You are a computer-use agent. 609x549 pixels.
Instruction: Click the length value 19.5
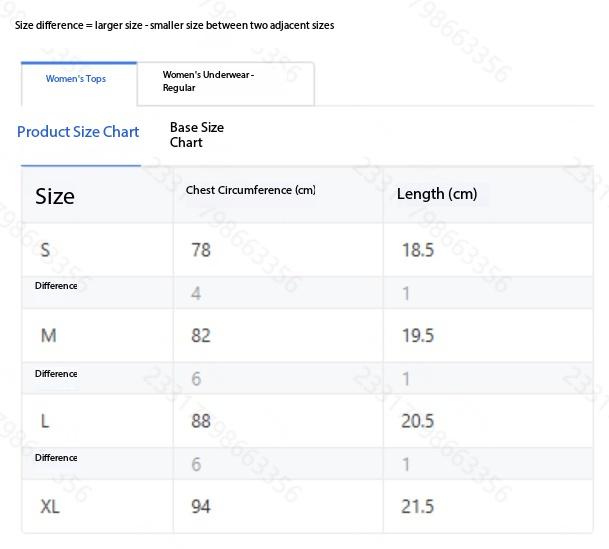[x=418, y=336]
